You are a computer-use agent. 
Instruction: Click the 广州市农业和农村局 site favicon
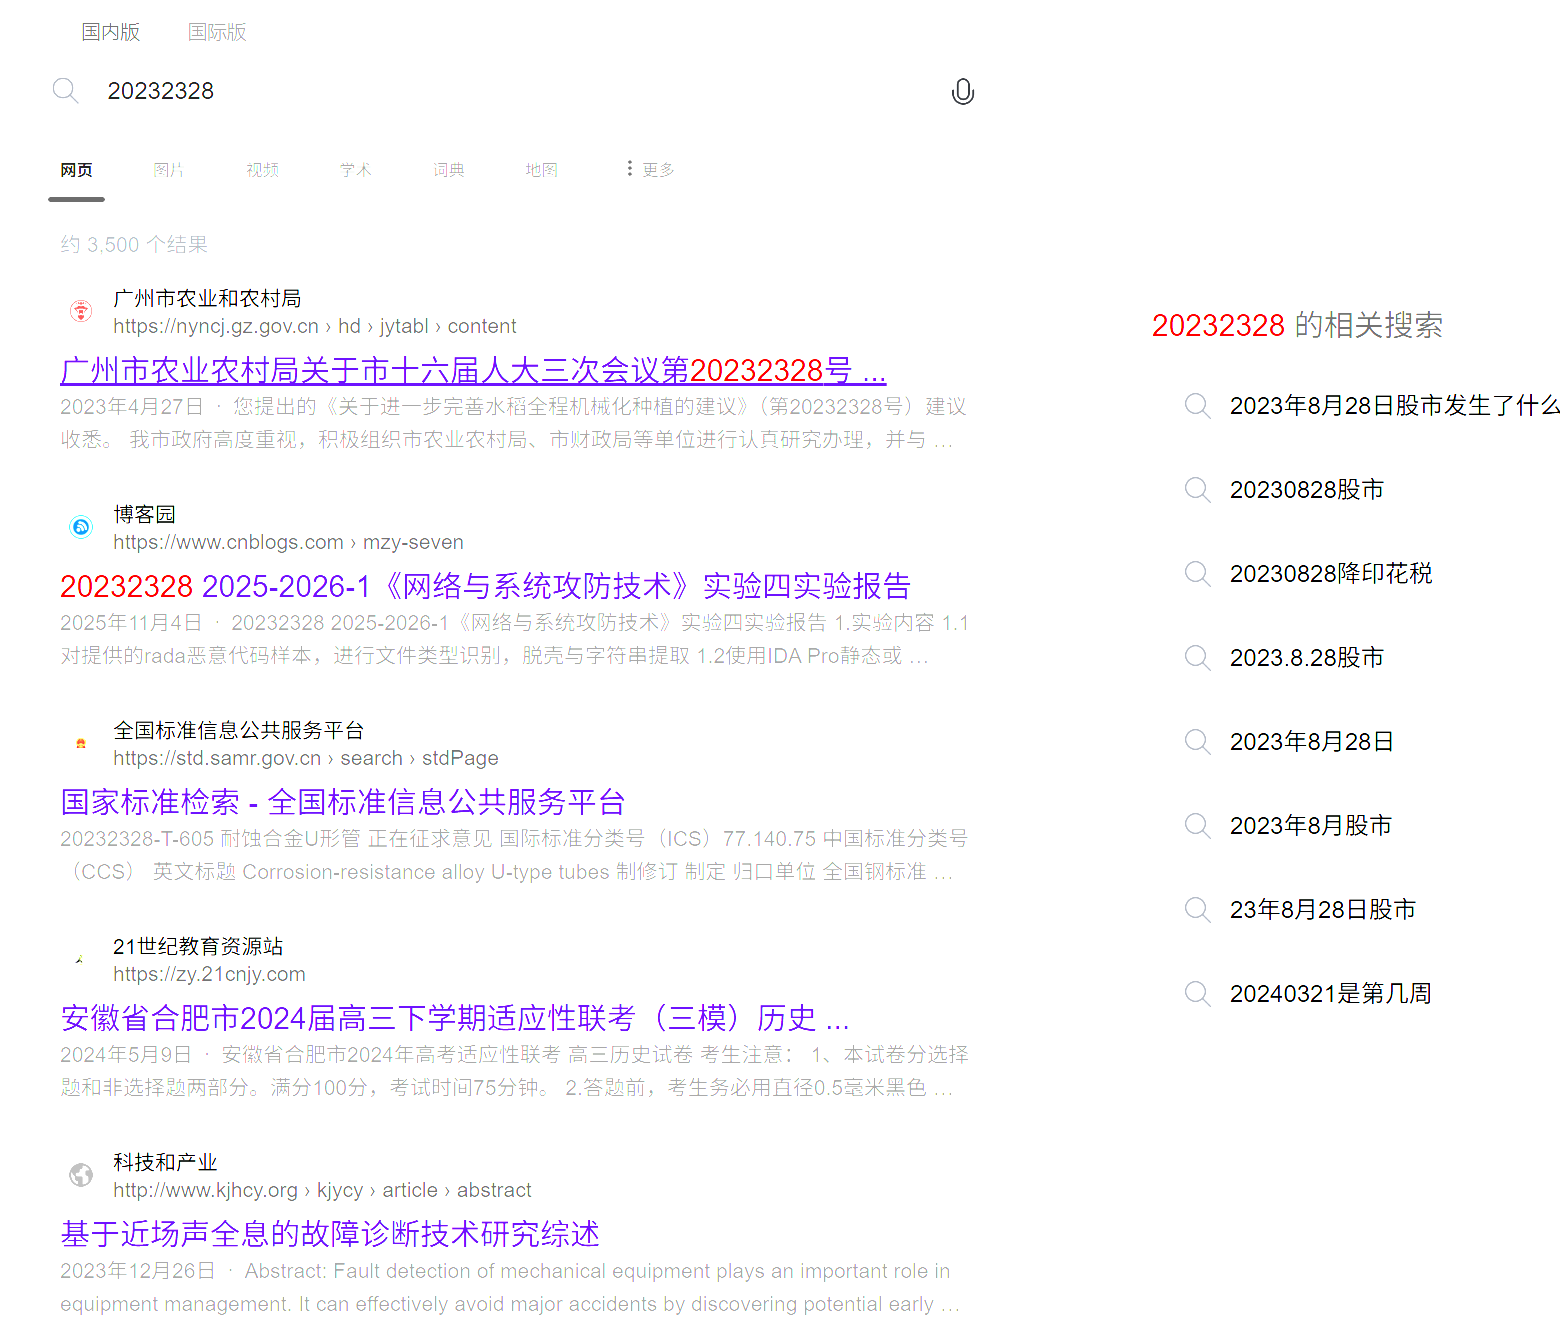80,311
